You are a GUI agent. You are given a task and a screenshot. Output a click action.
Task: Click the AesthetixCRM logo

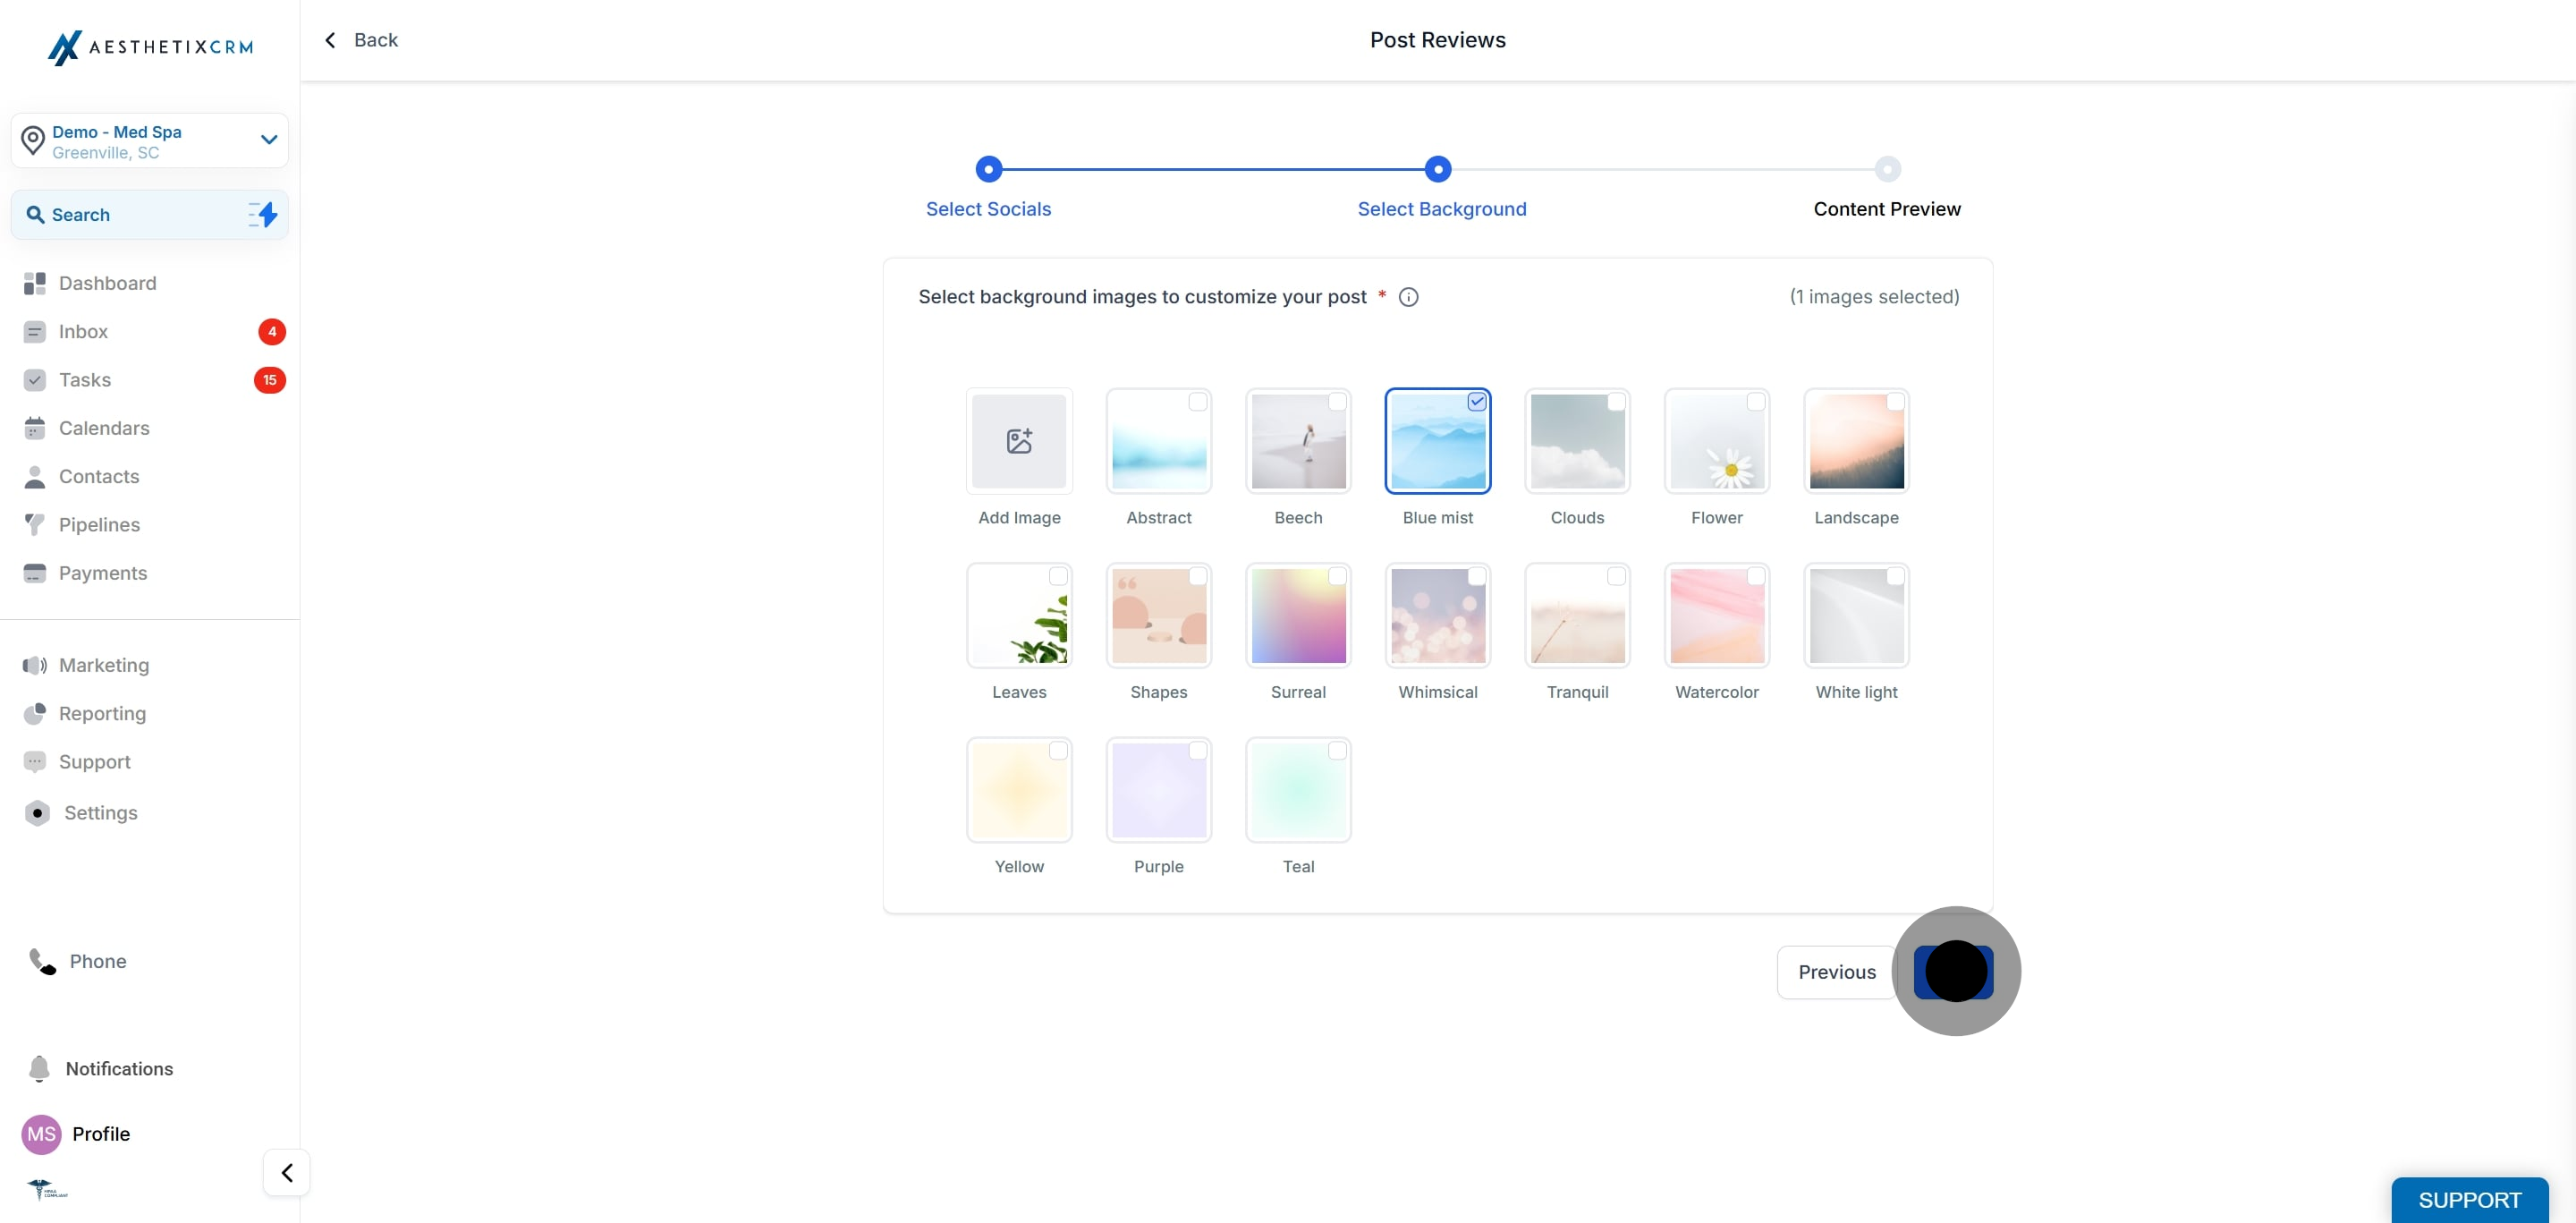[150, 47]
